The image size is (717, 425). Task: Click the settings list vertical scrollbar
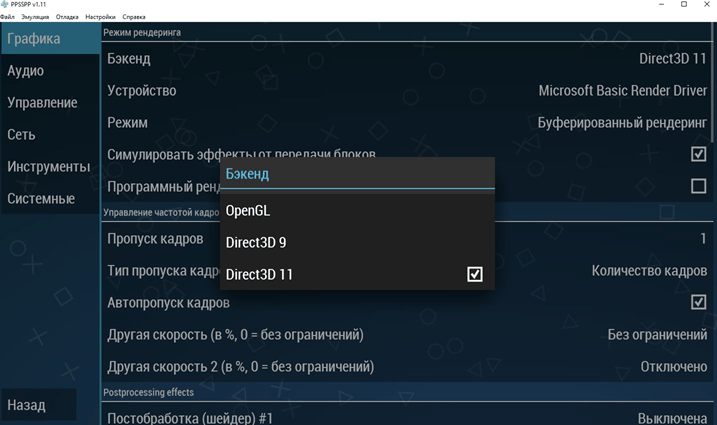[714, 82]
